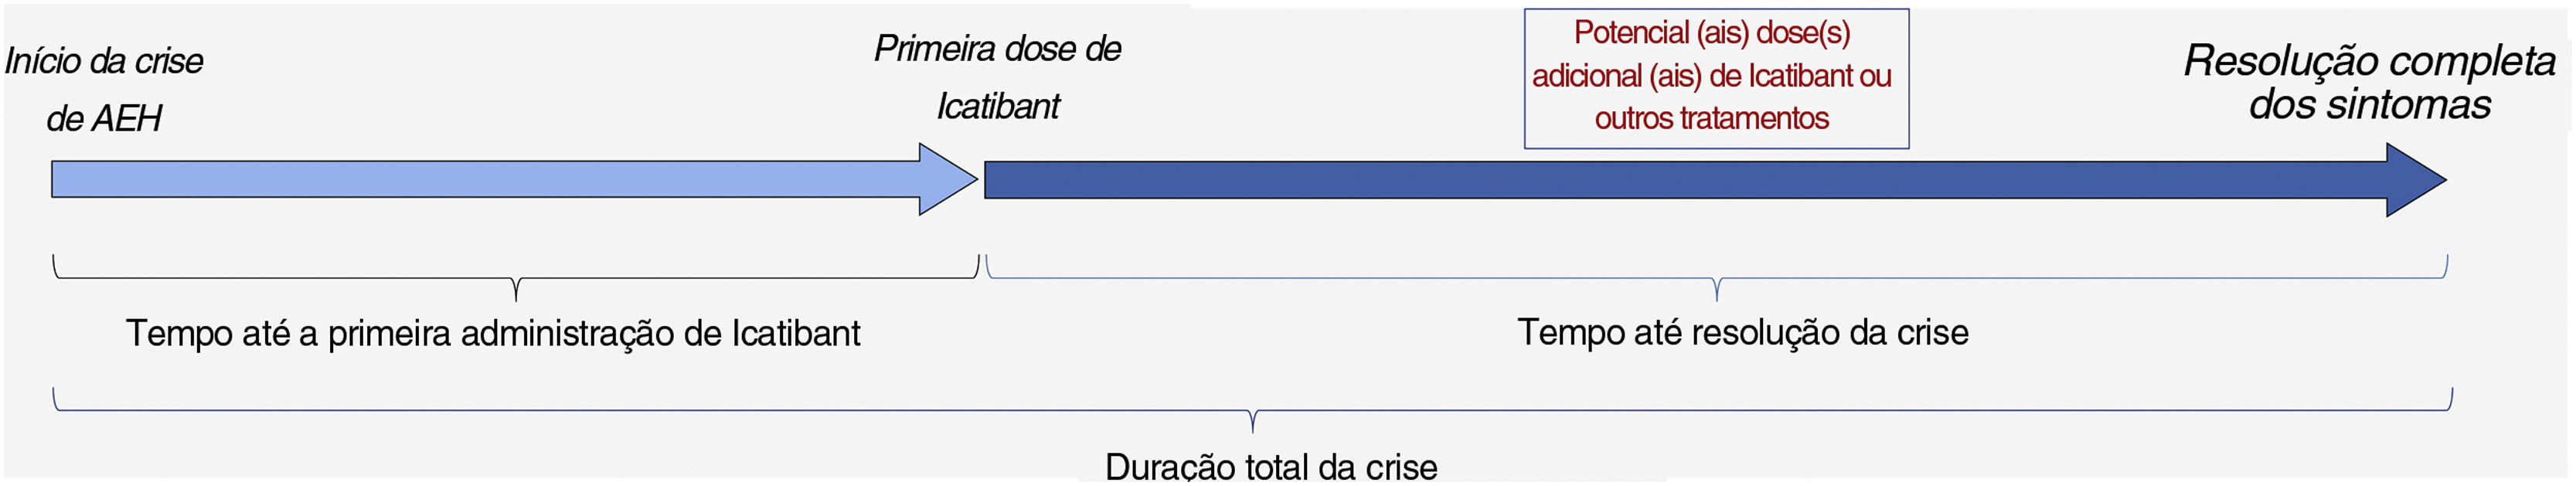The width and height of the screenshot is (2576, 486).
Task: Click the 'de AEH' text
Action: (x=104, y=119)
